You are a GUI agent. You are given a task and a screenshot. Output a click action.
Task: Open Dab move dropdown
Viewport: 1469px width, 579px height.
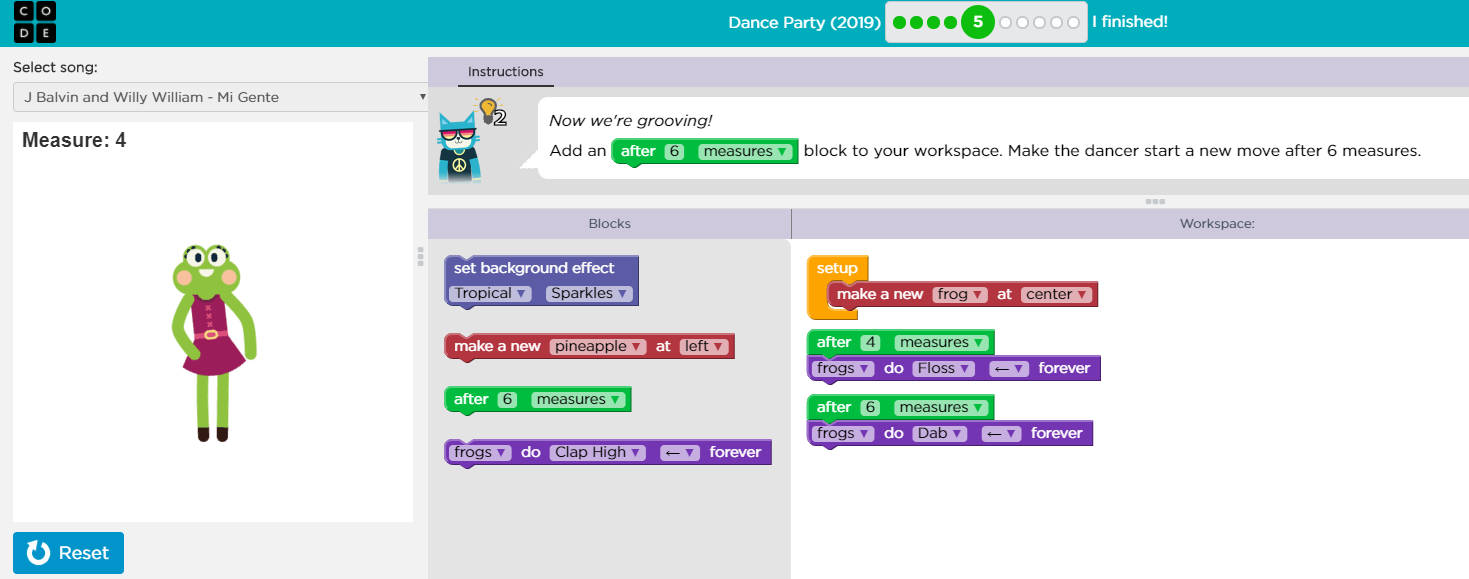click(x=940, y=433)
